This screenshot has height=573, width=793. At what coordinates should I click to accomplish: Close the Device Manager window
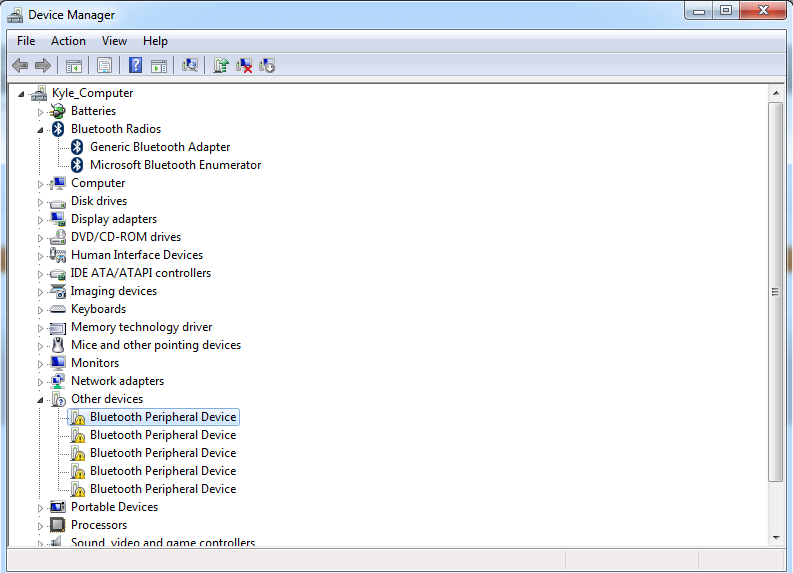pyautogui.click(x=763, y=11)
